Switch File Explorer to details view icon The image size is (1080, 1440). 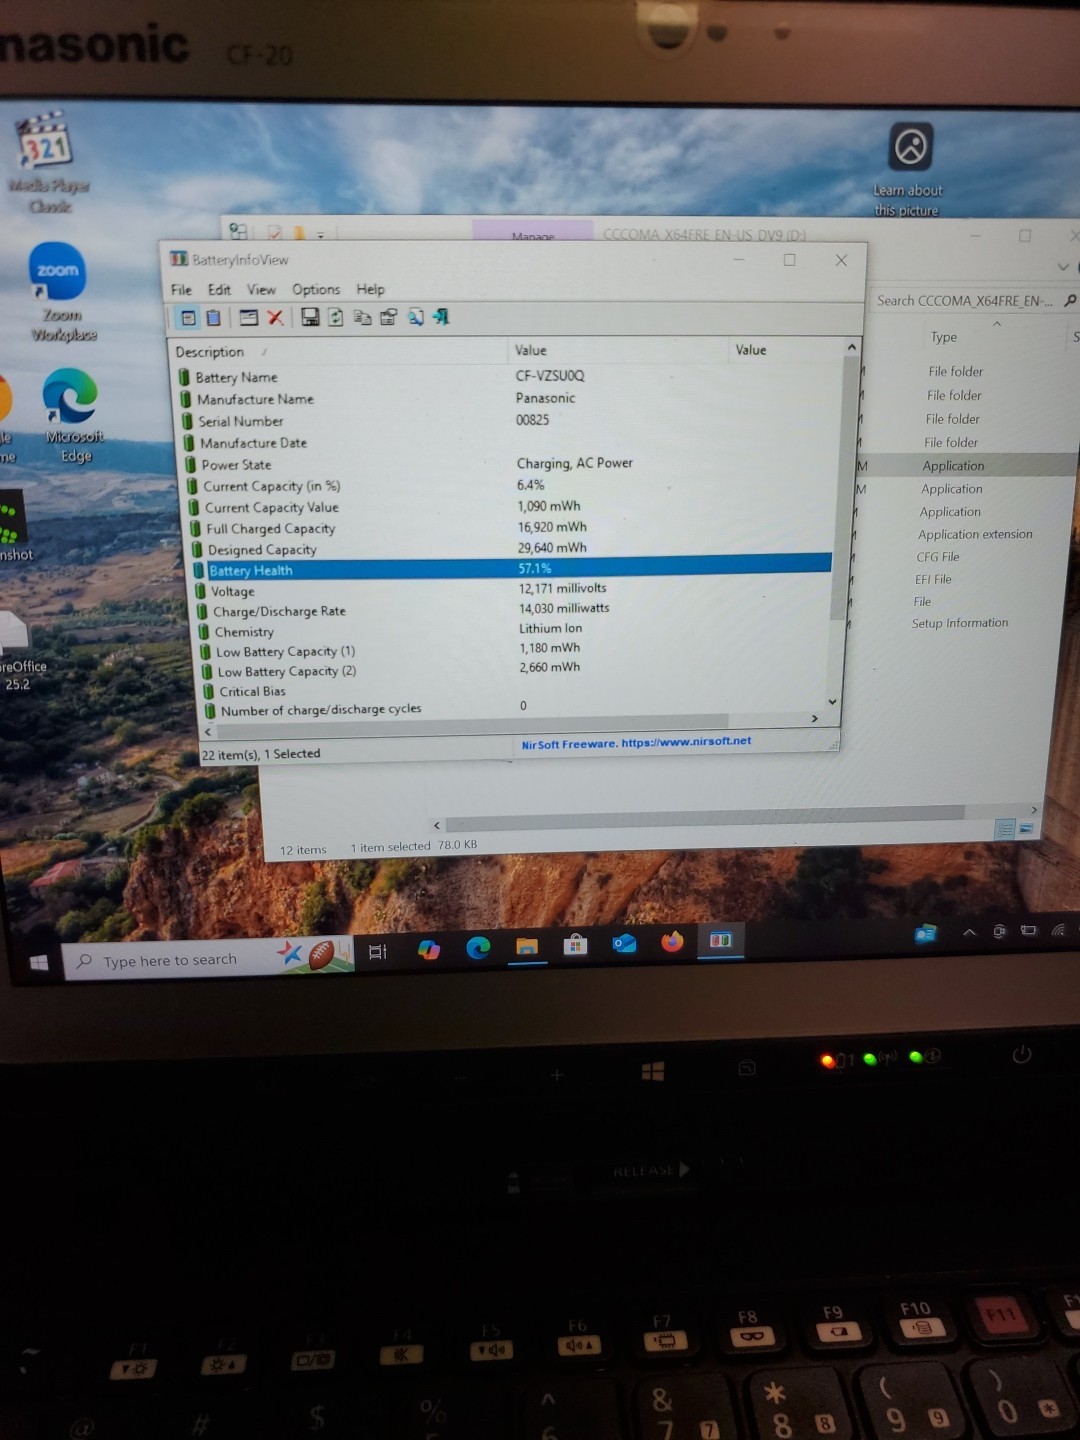1006,829
